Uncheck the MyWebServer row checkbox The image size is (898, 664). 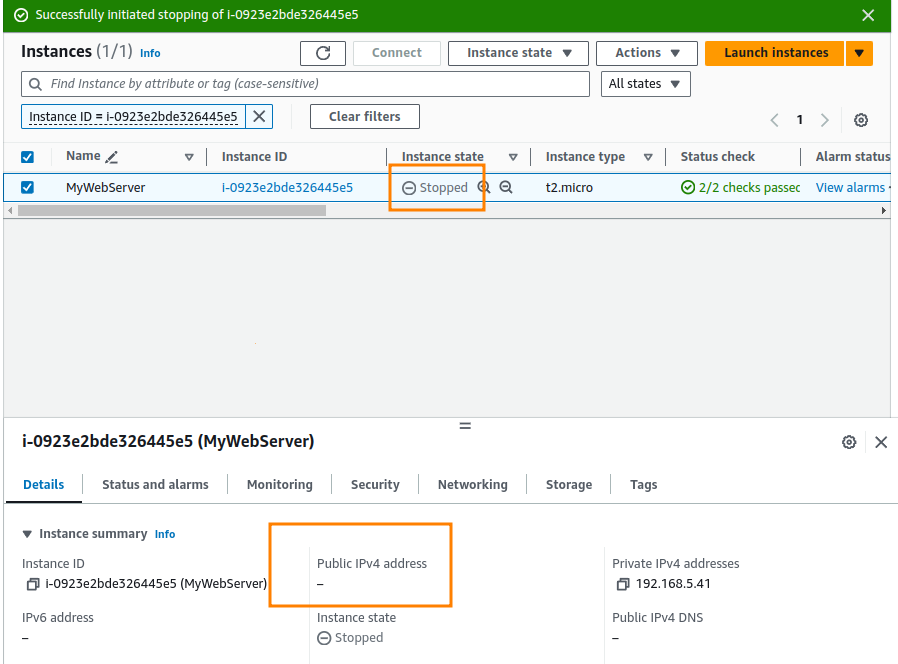tap(27, 187)
